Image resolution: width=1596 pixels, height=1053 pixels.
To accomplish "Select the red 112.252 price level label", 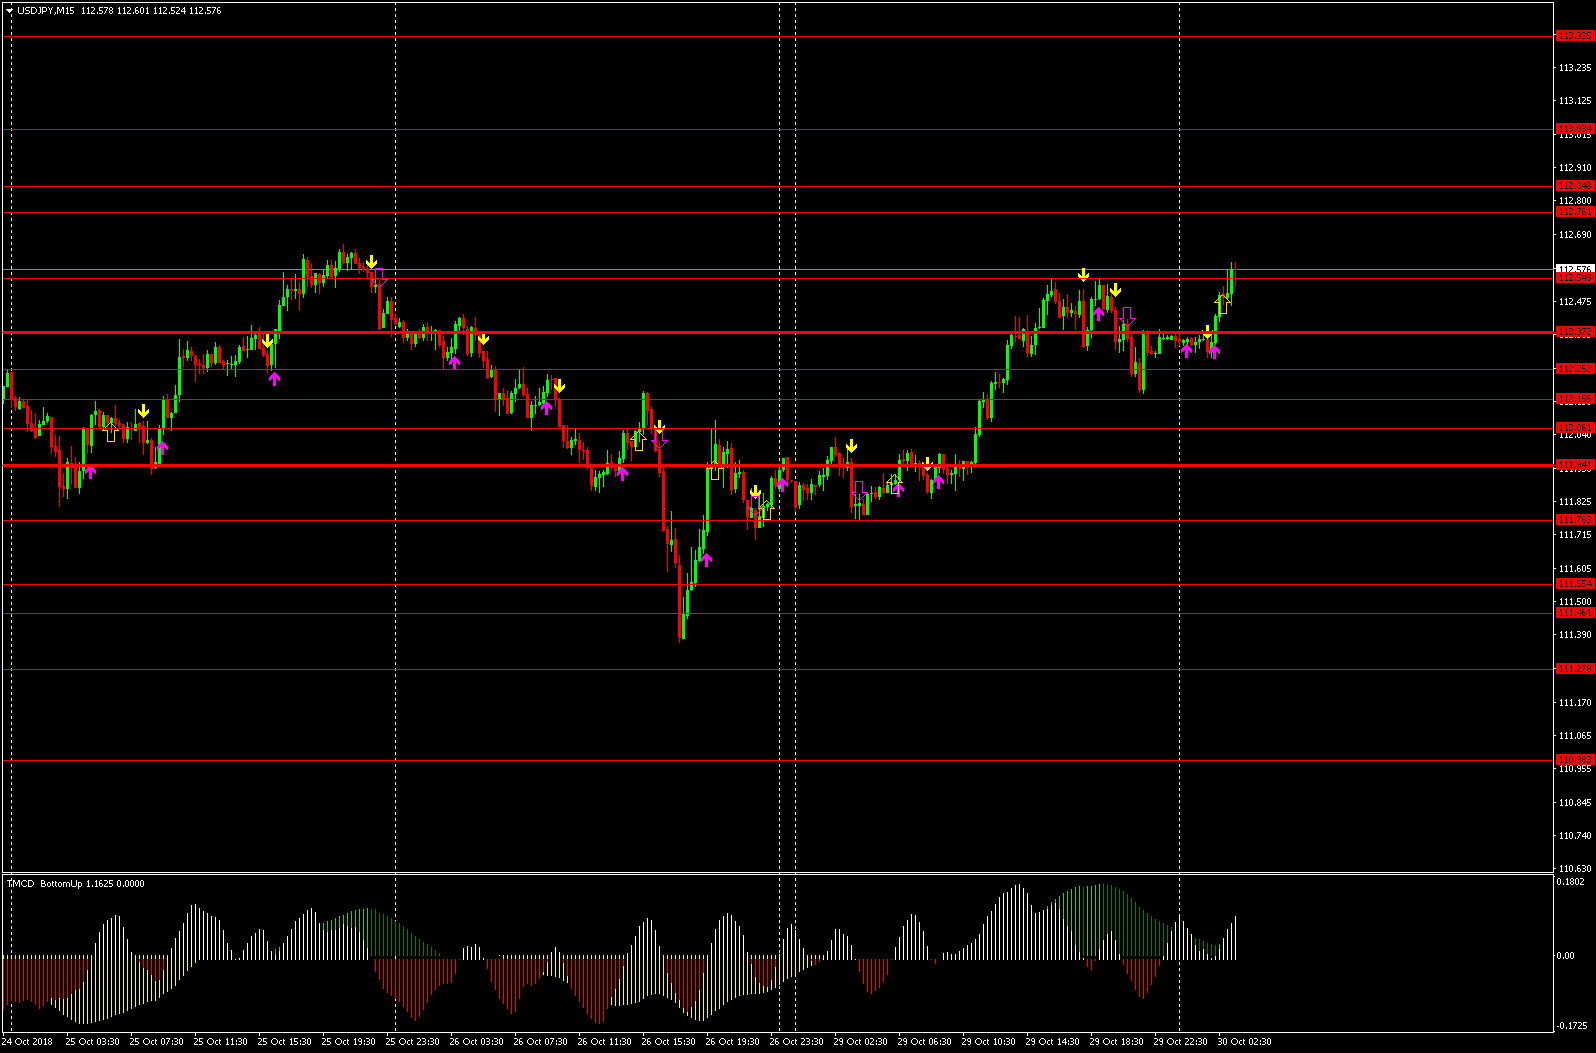I will coord(1574,369).
